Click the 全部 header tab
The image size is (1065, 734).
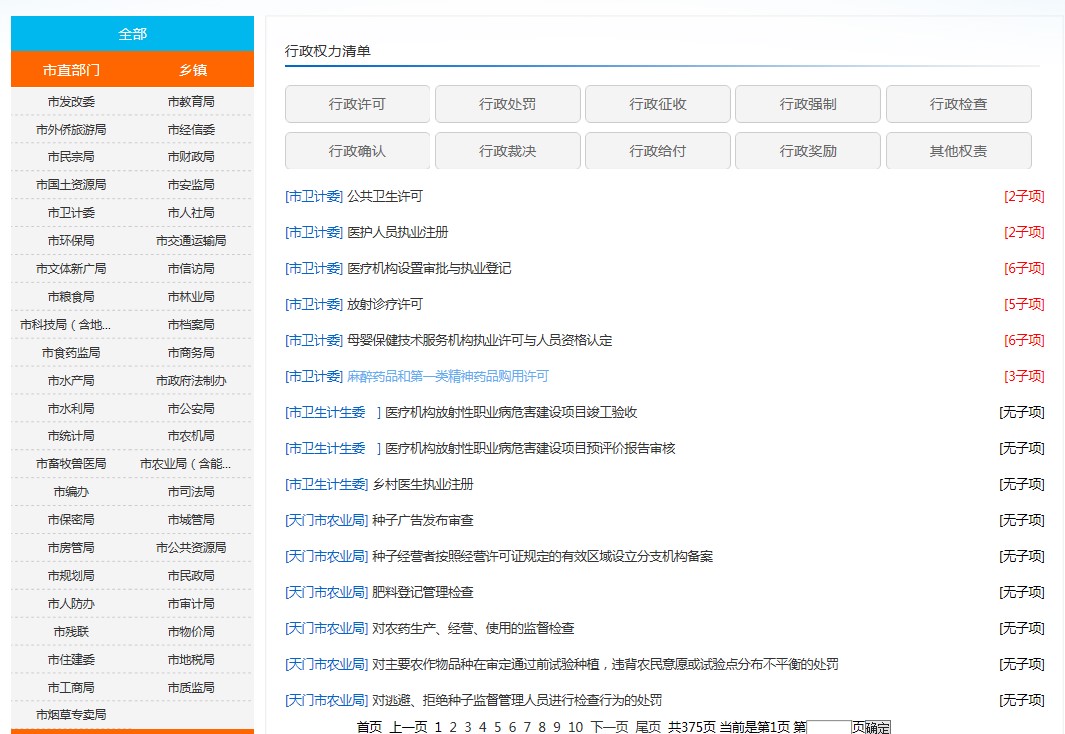[132, 34]
